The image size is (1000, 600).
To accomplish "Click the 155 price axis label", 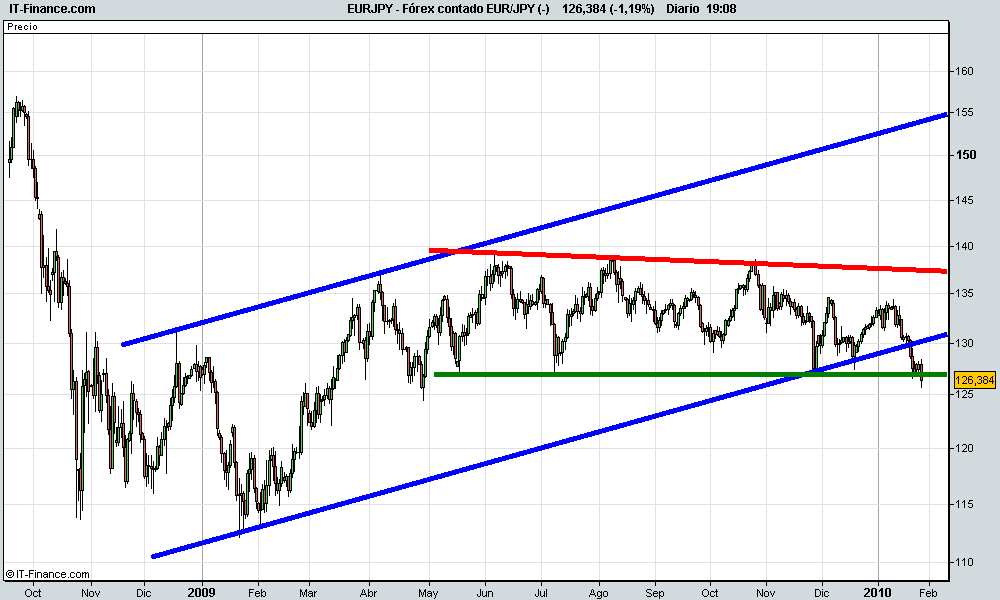I will pos(965,112).
